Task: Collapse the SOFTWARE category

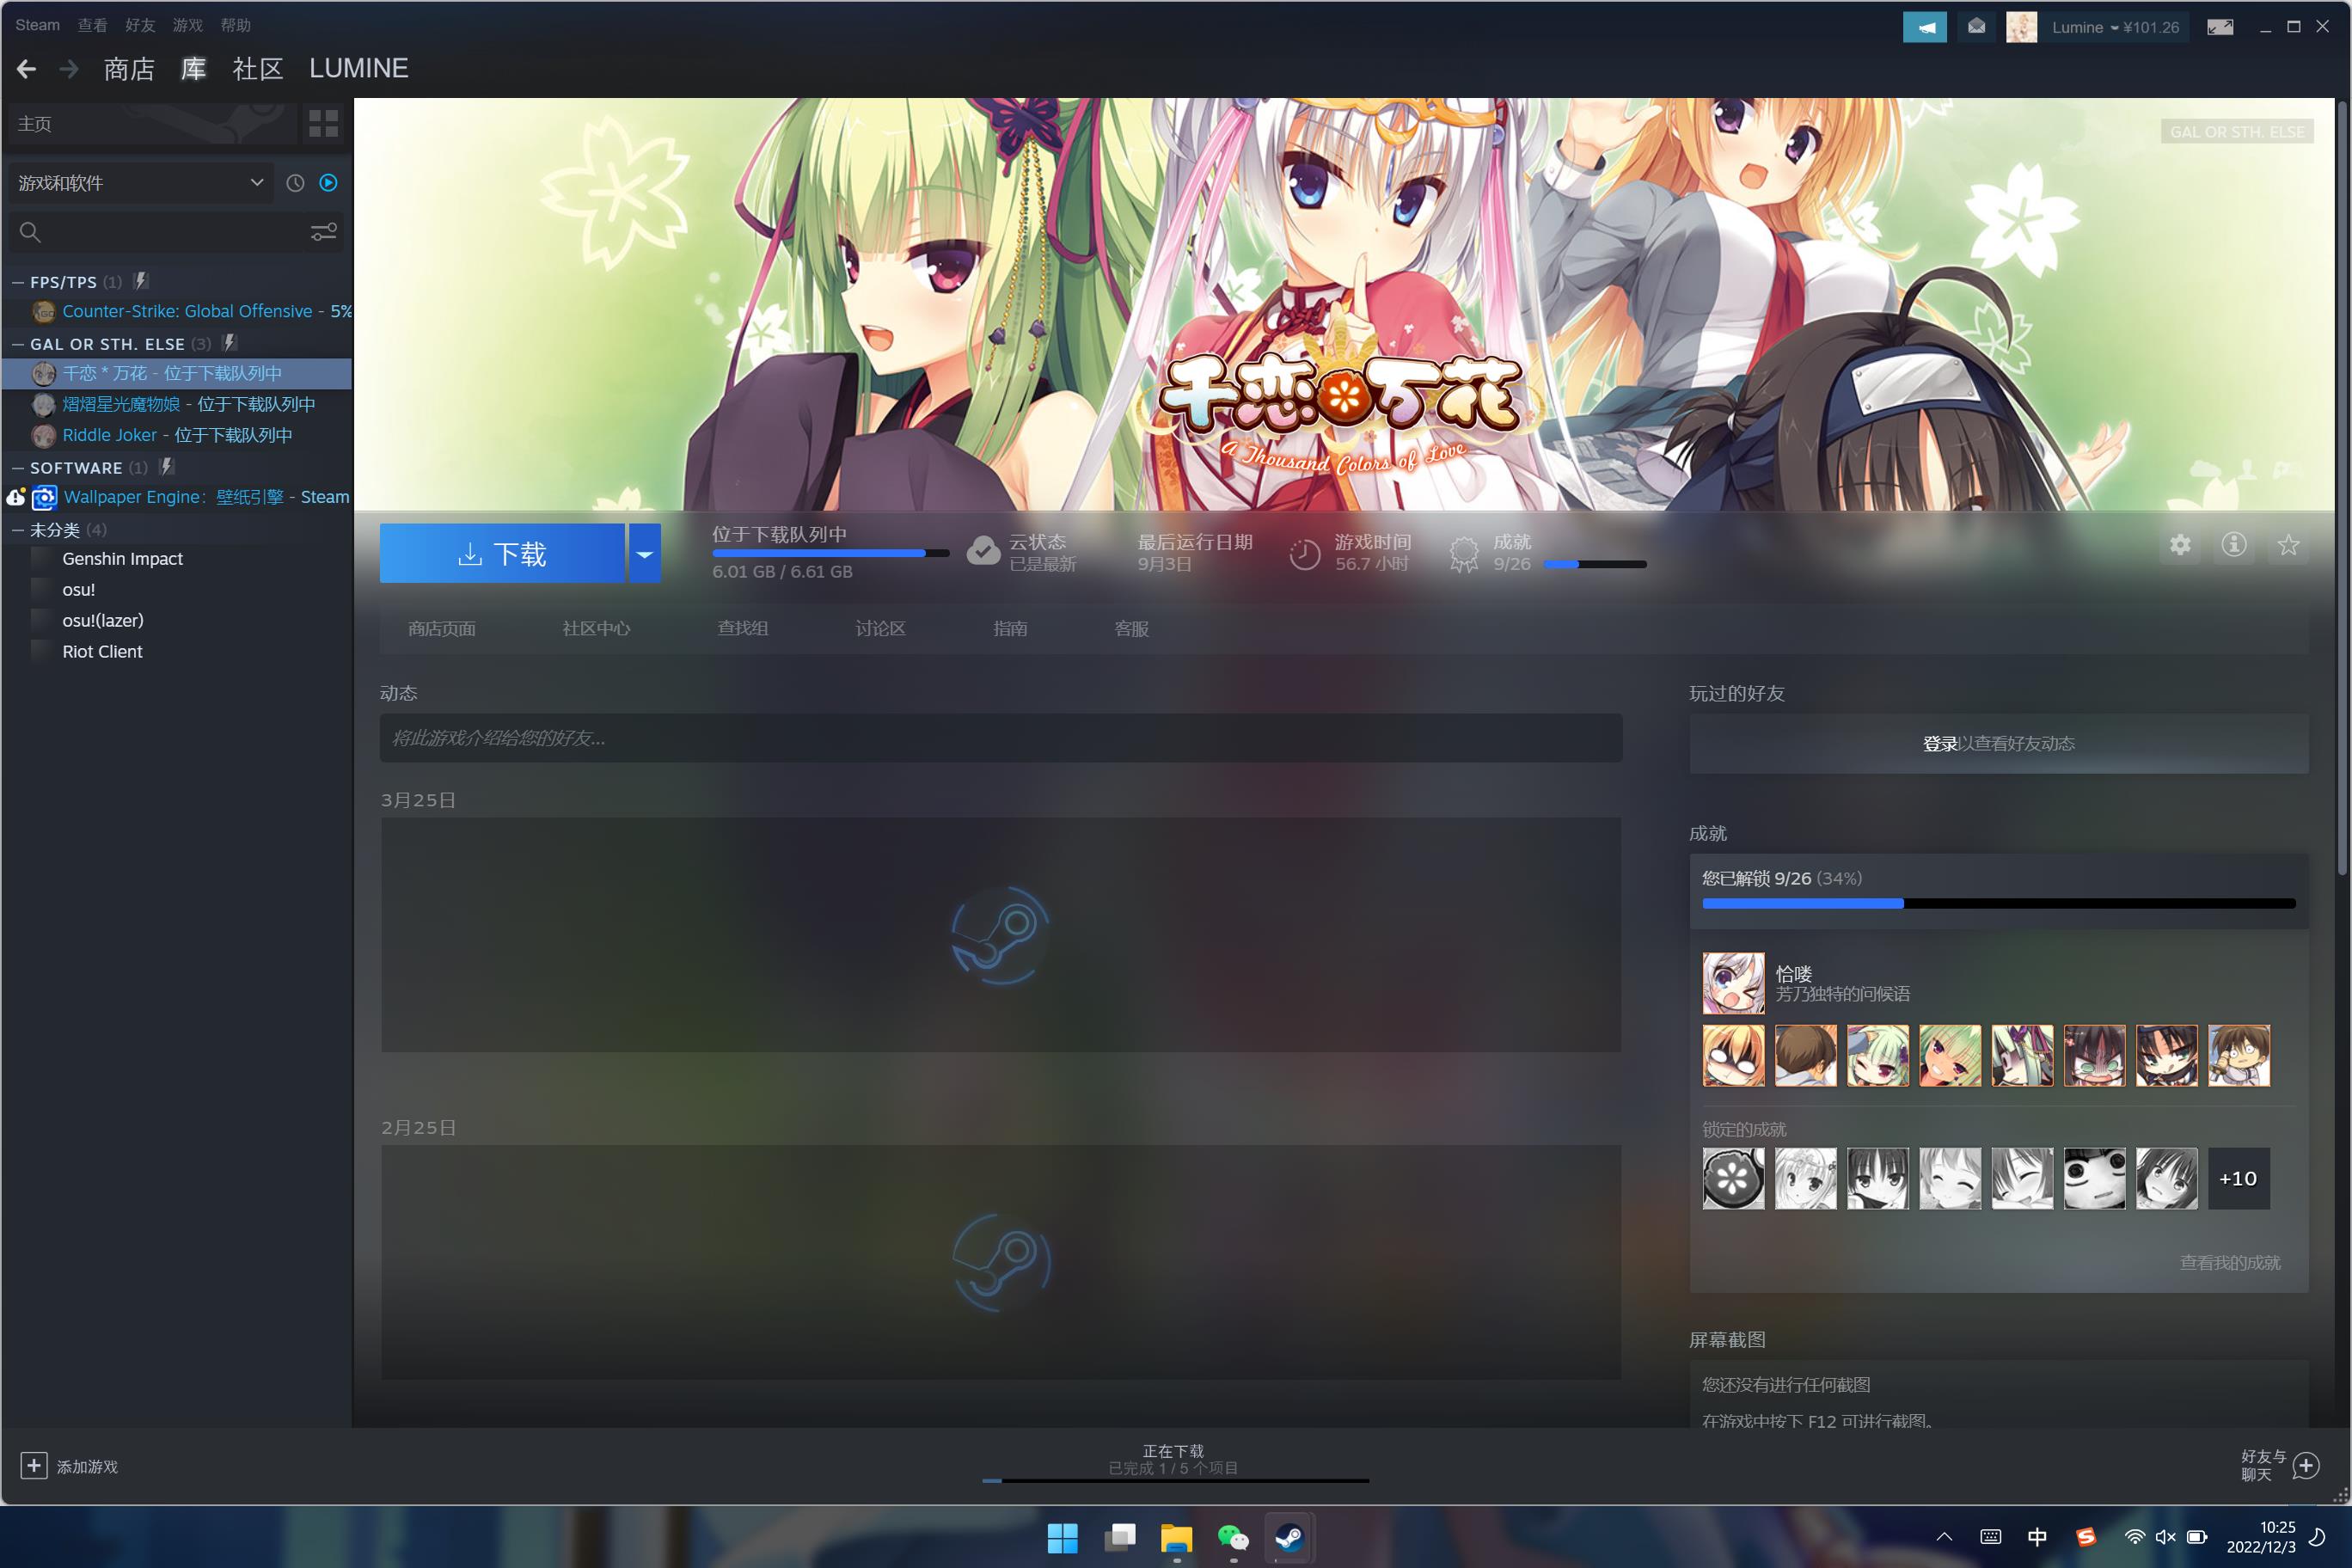Action: click(18, 468)
